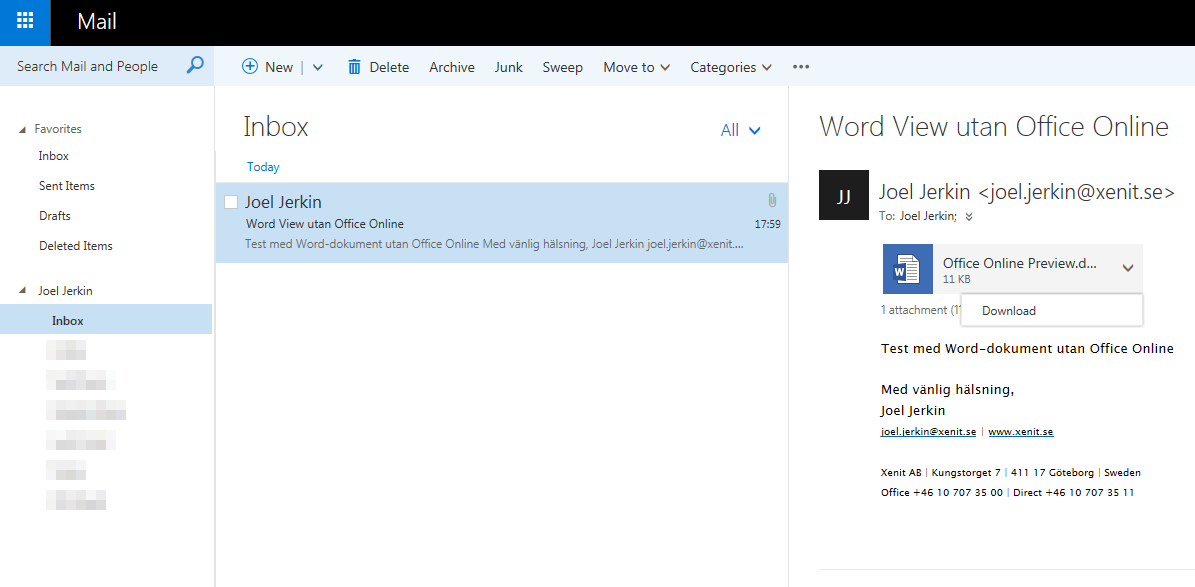Expand the recipients double chevron

(x=969, y=217)
